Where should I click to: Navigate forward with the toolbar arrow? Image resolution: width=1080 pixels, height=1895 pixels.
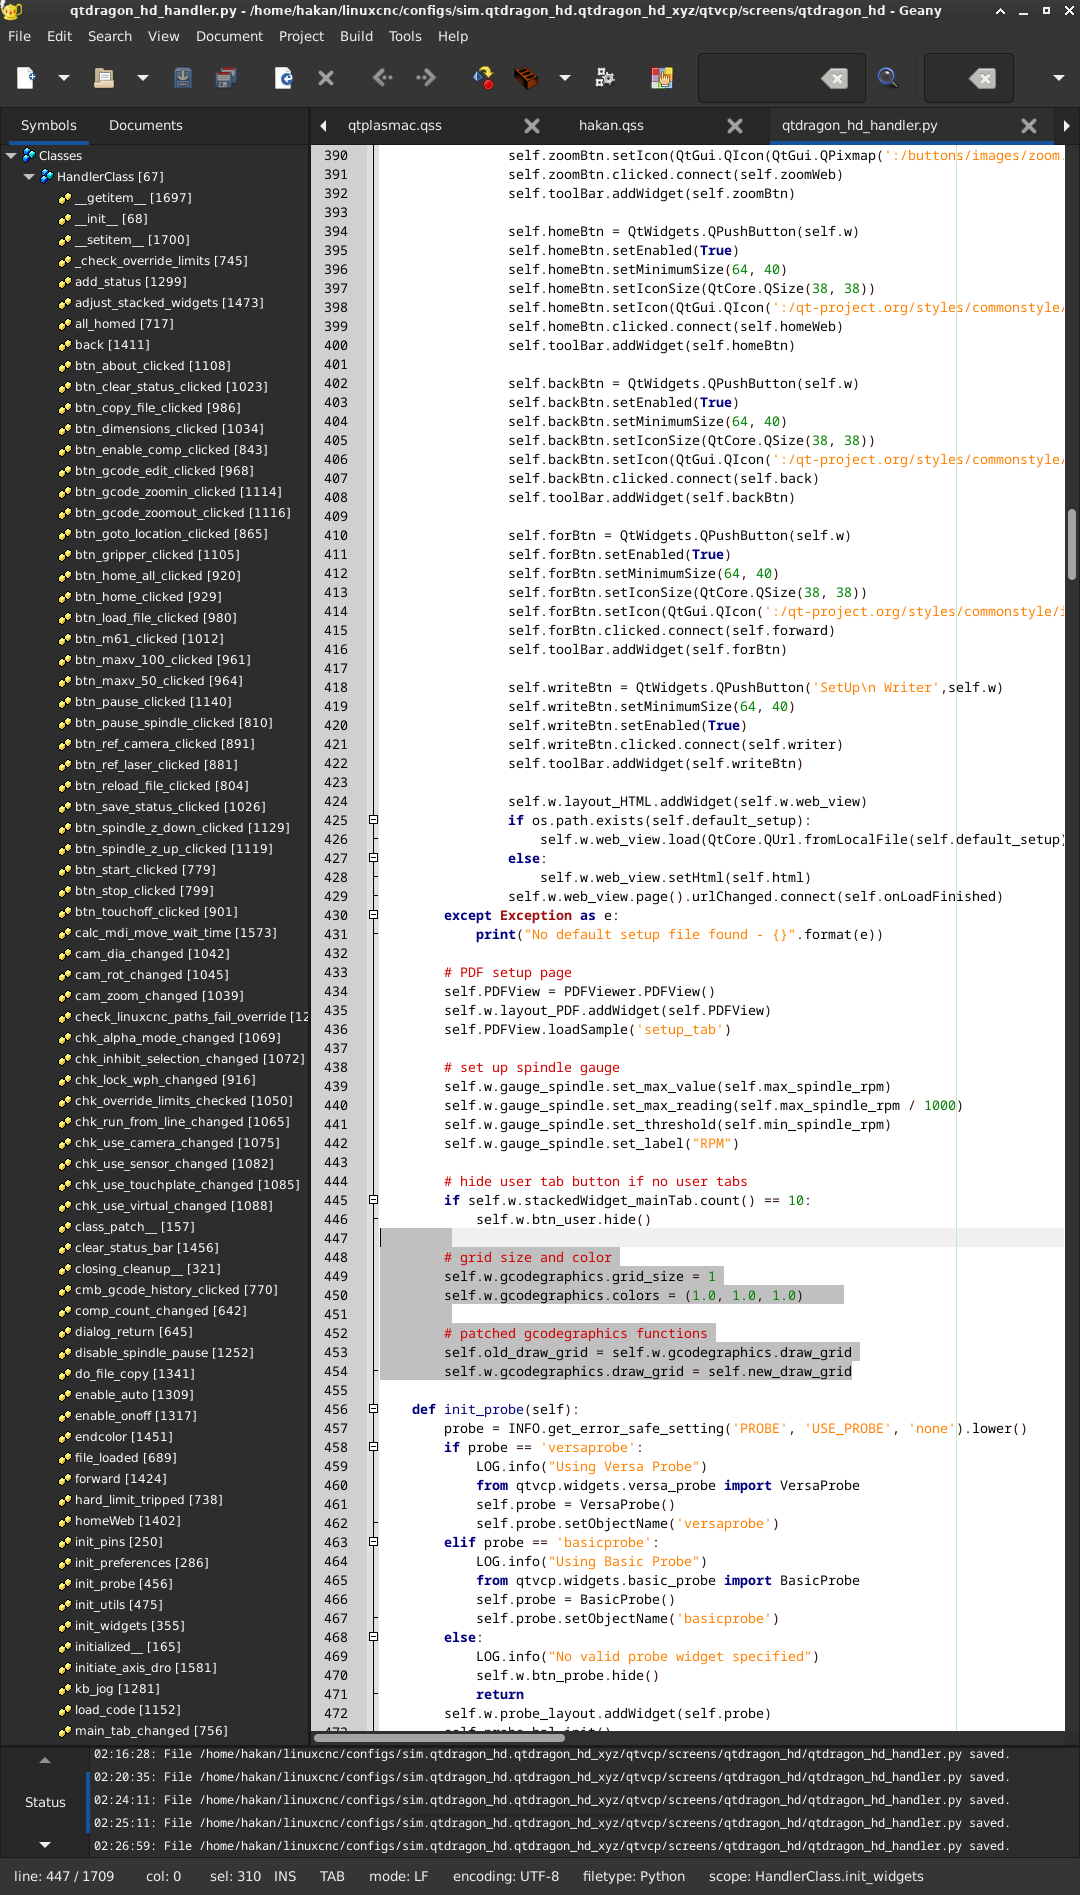point(425,78)
